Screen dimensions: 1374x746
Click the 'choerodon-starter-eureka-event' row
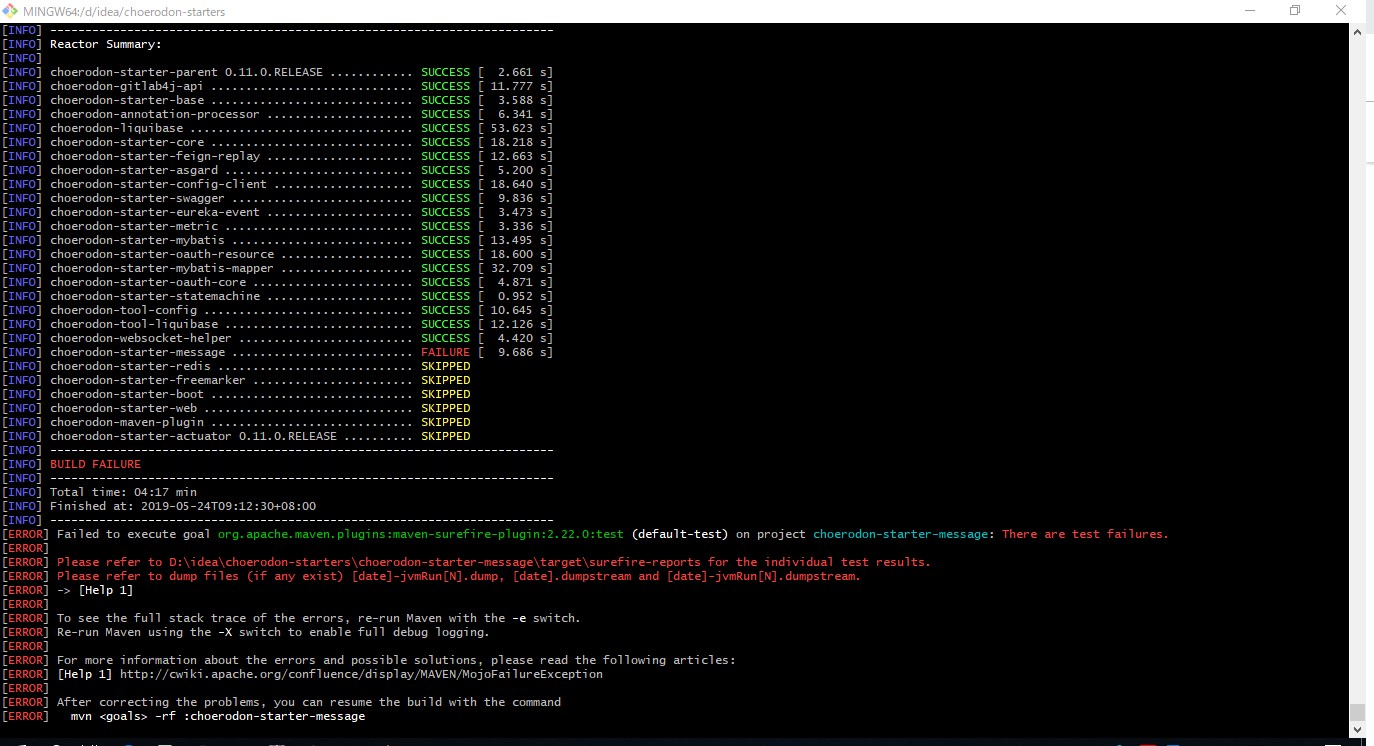point(277,212)
